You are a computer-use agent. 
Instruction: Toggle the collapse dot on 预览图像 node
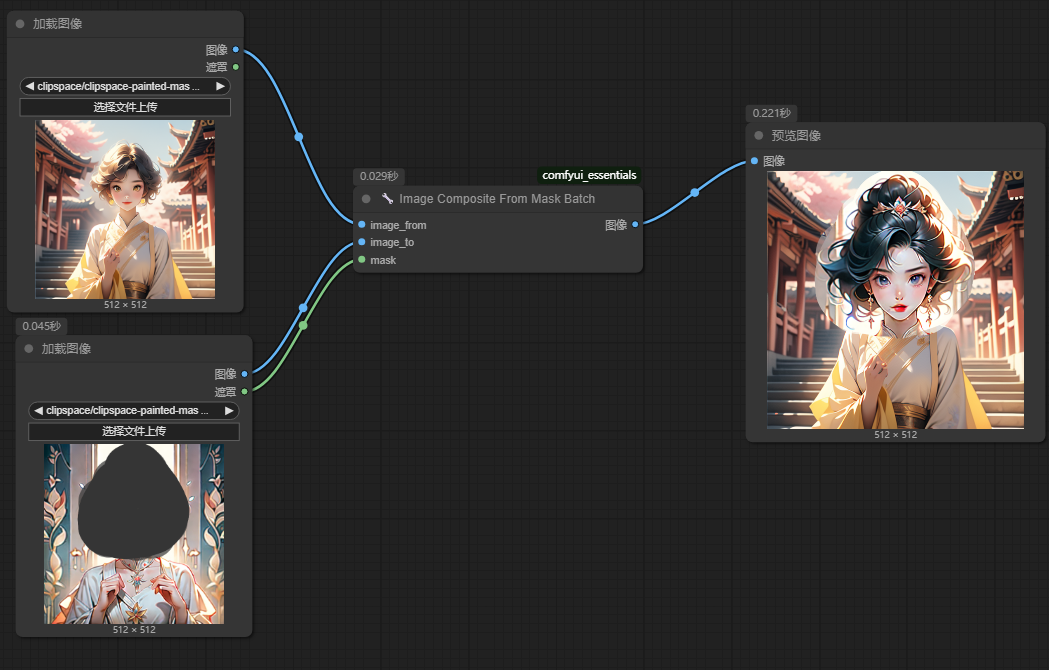click(x=758, y=136)
